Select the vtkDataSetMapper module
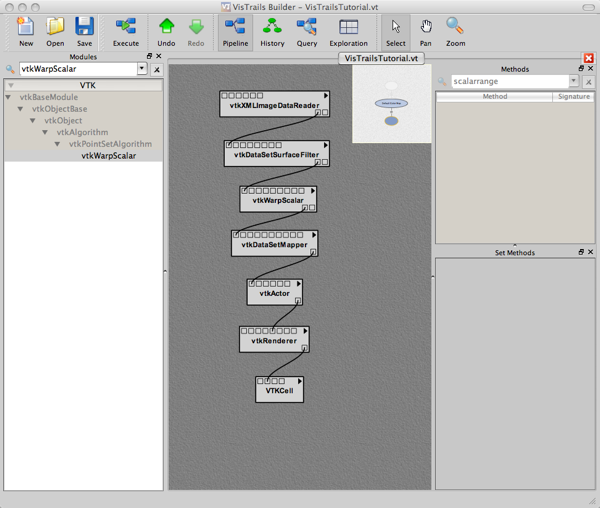This screenshot has height=508, width=600. (x=274, y=244)
